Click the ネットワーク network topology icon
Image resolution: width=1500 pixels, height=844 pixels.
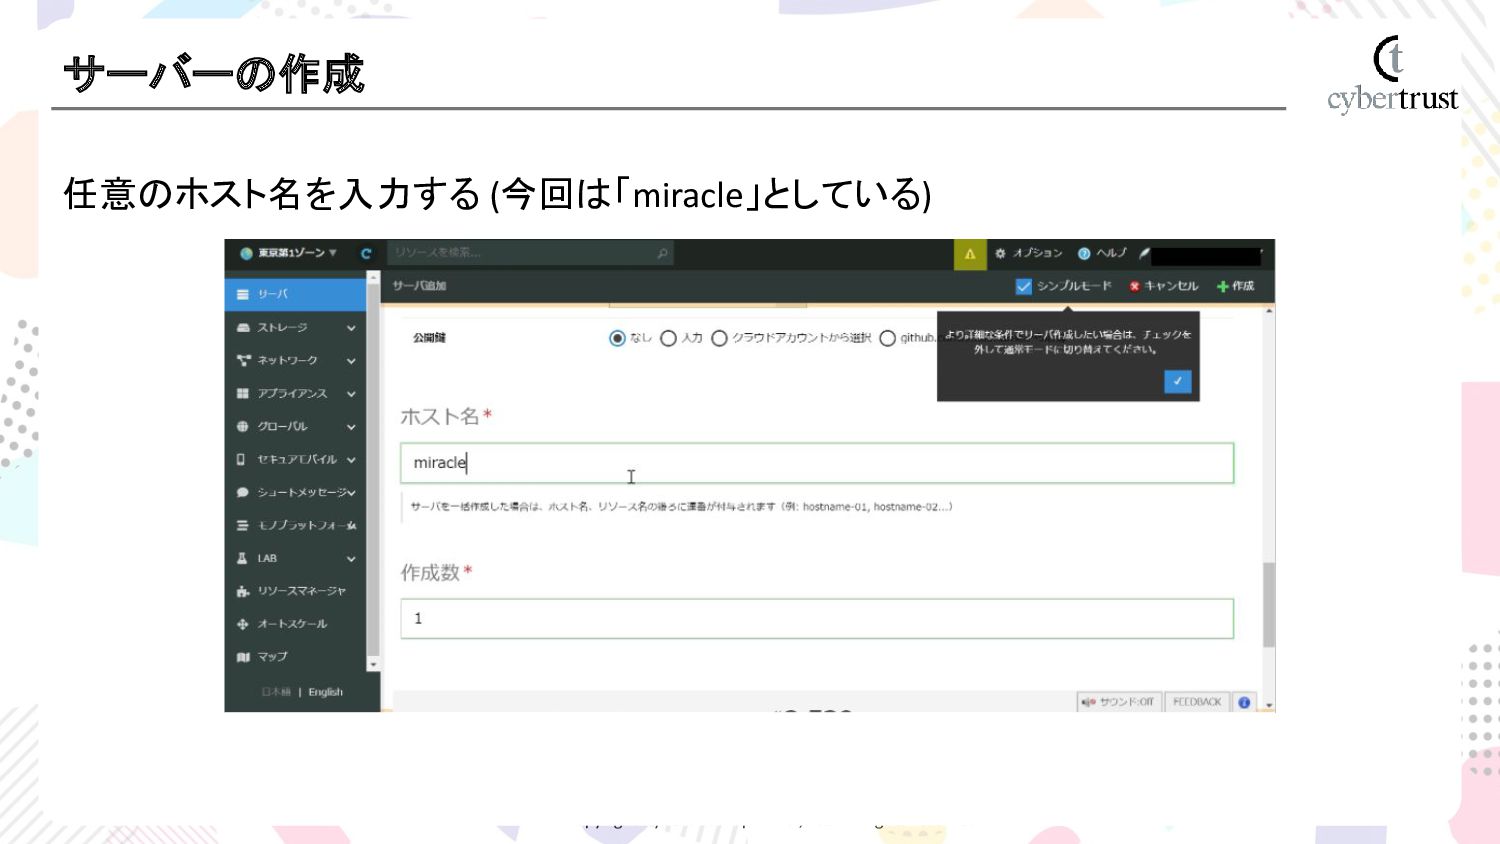tap(242, 360)
